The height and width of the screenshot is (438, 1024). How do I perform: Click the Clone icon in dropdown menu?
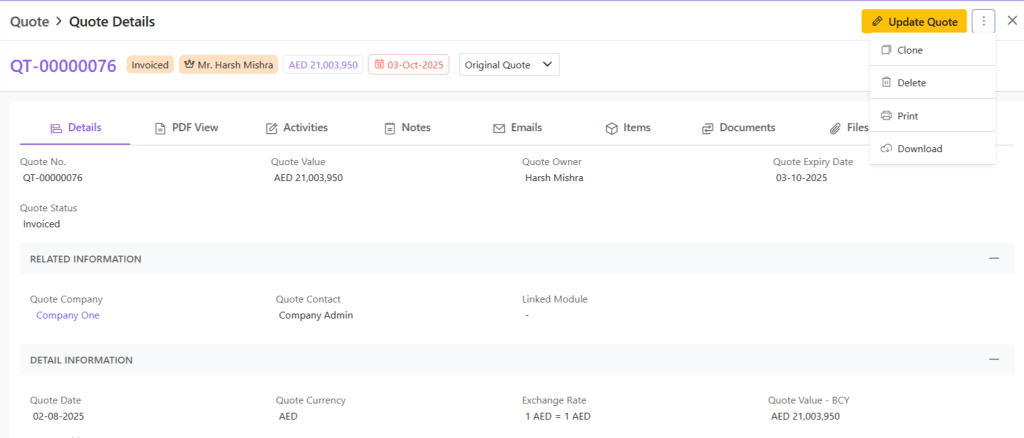886,50
